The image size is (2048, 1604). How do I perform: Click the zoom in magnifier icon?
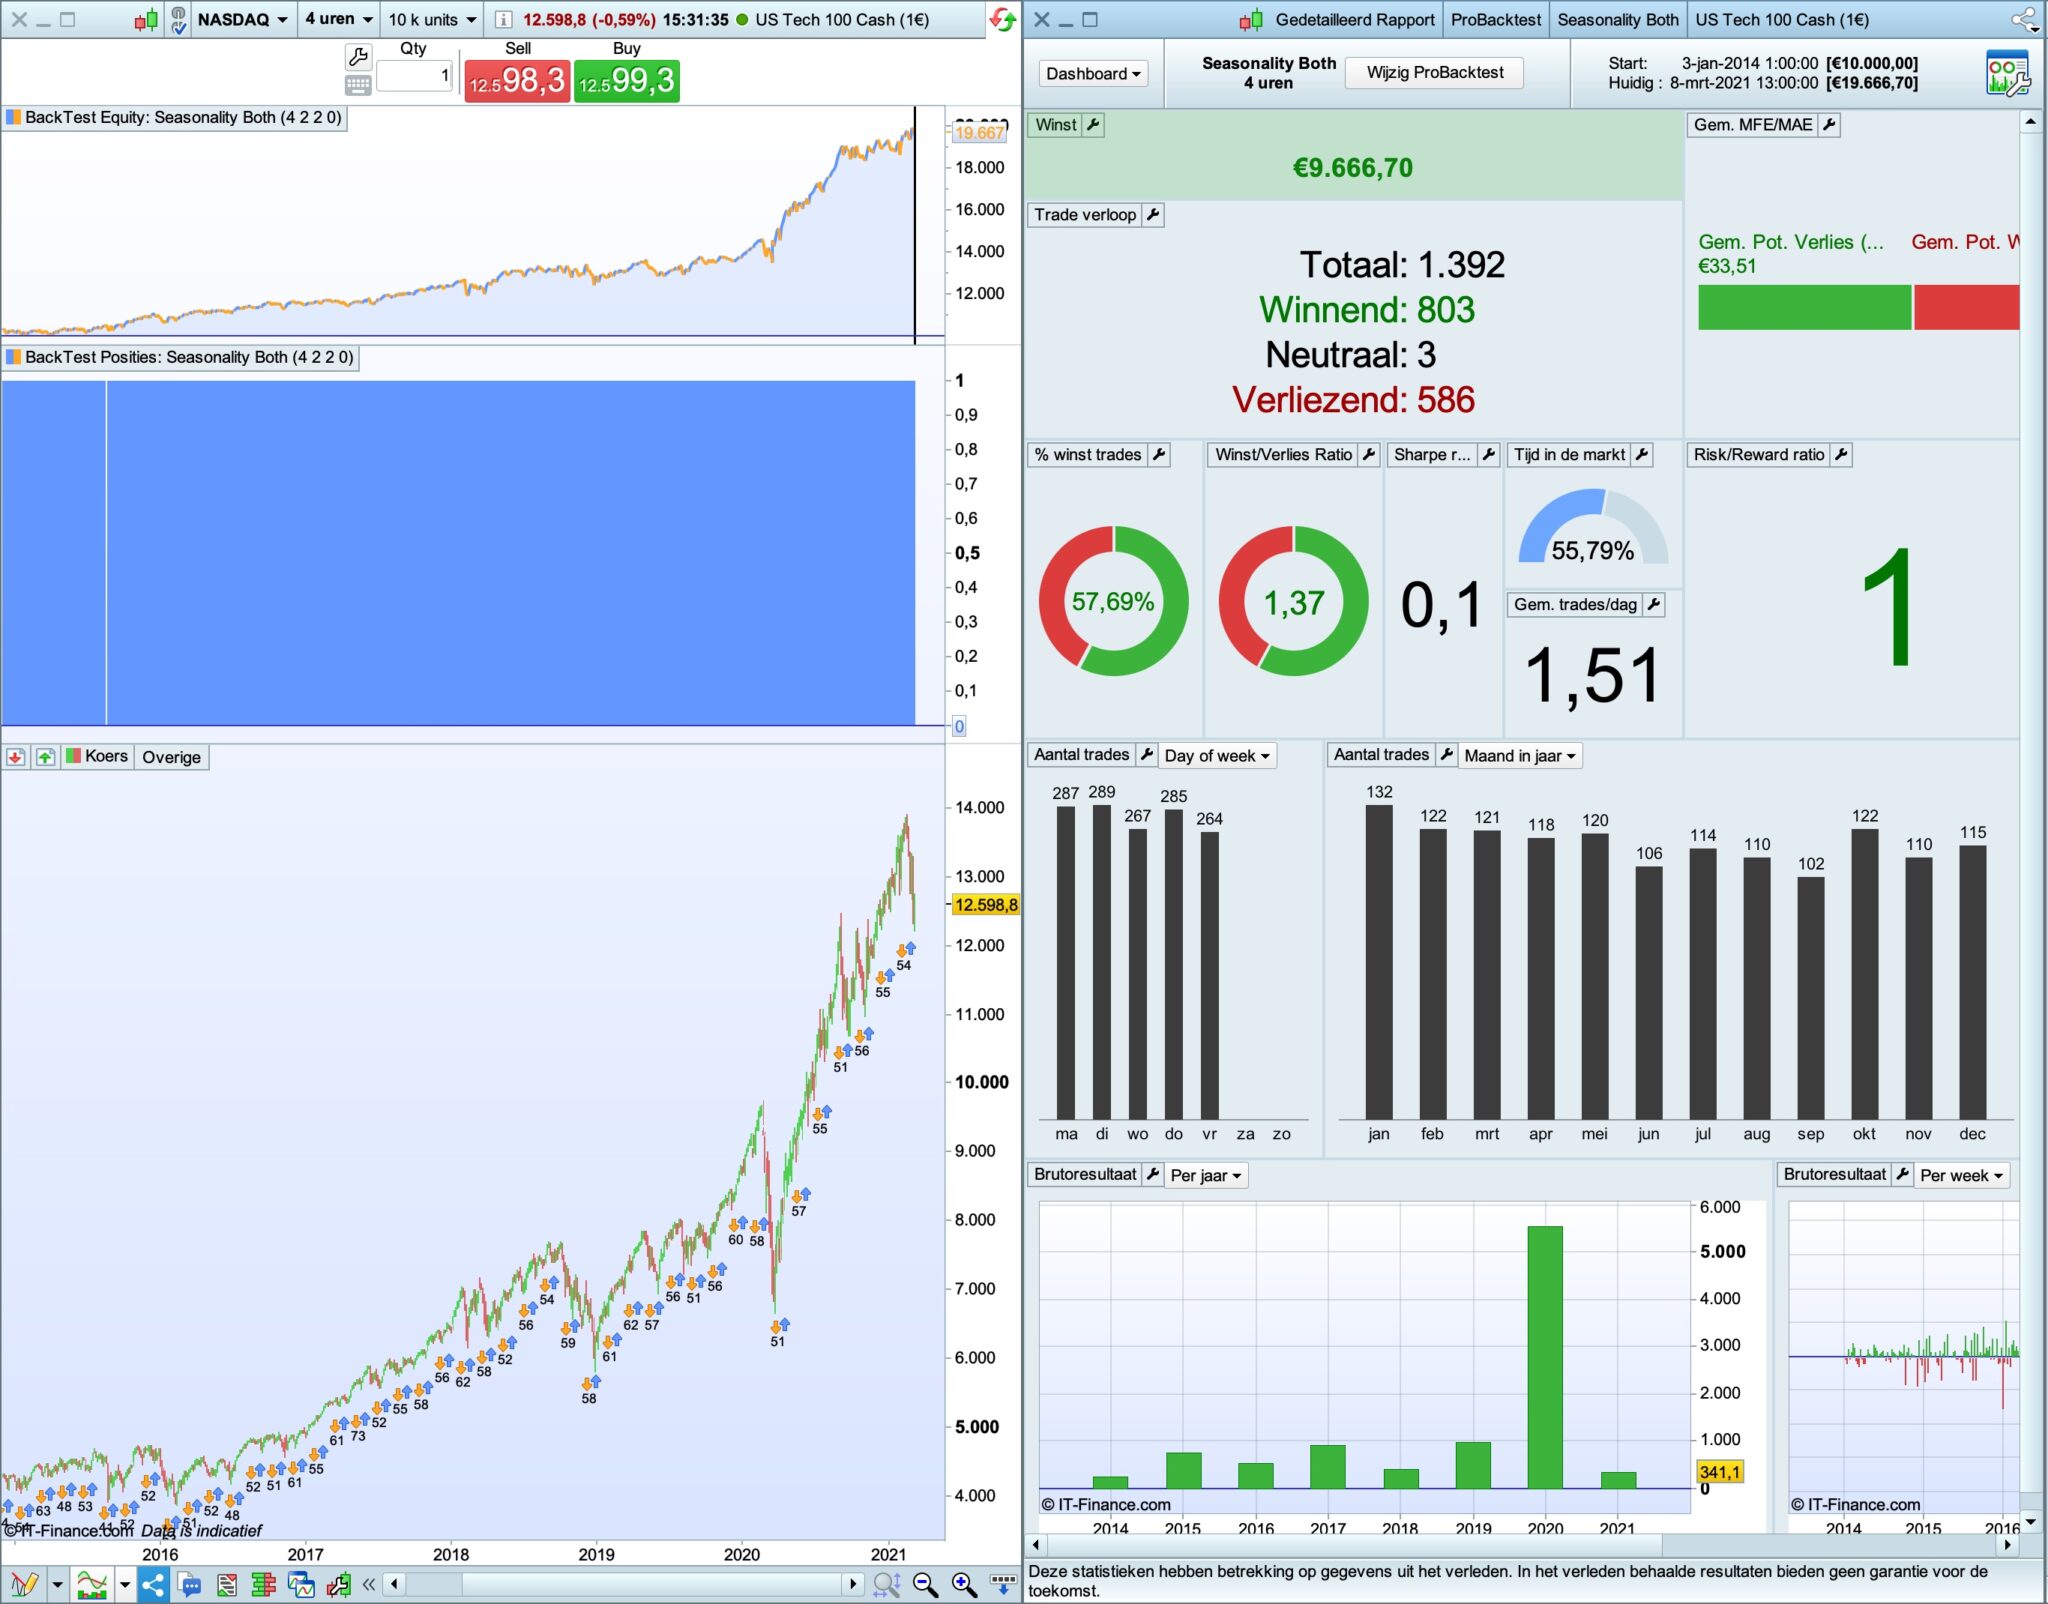click(x=963, y=1584)
